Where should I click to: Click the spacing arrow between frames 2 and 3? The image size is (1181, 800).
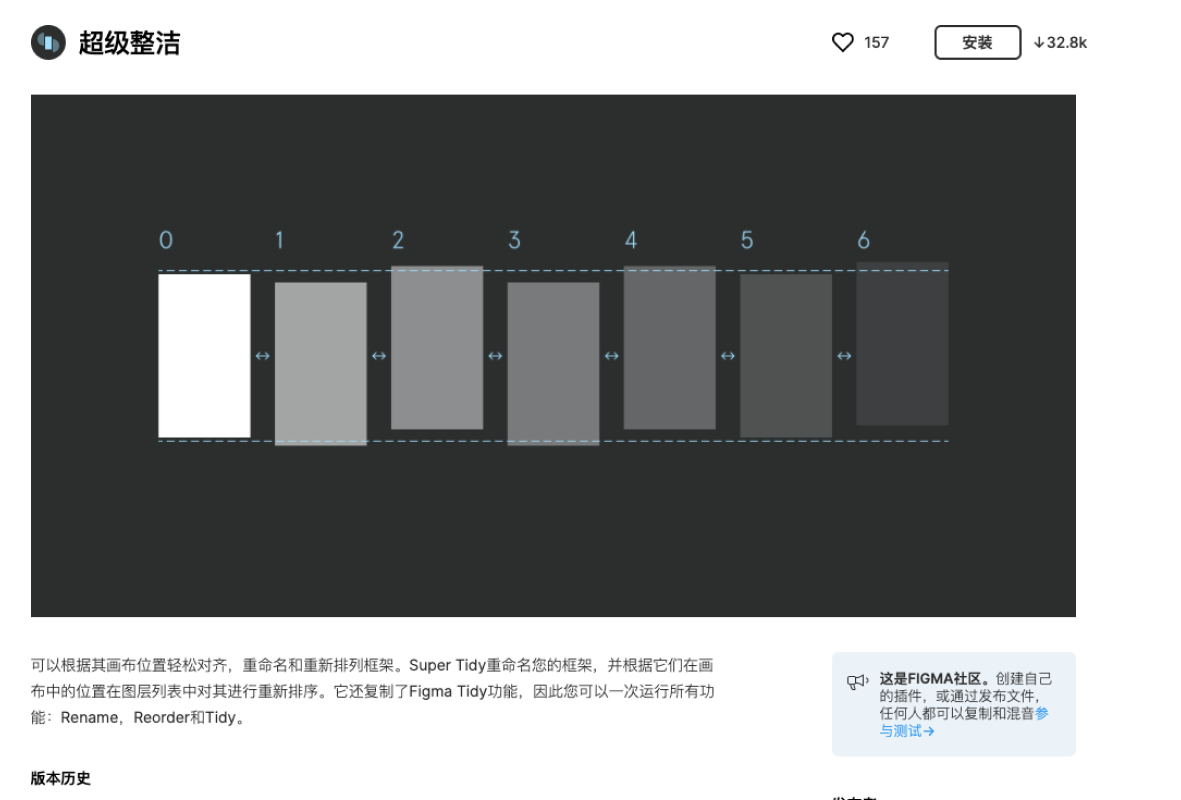pos(495,356)
